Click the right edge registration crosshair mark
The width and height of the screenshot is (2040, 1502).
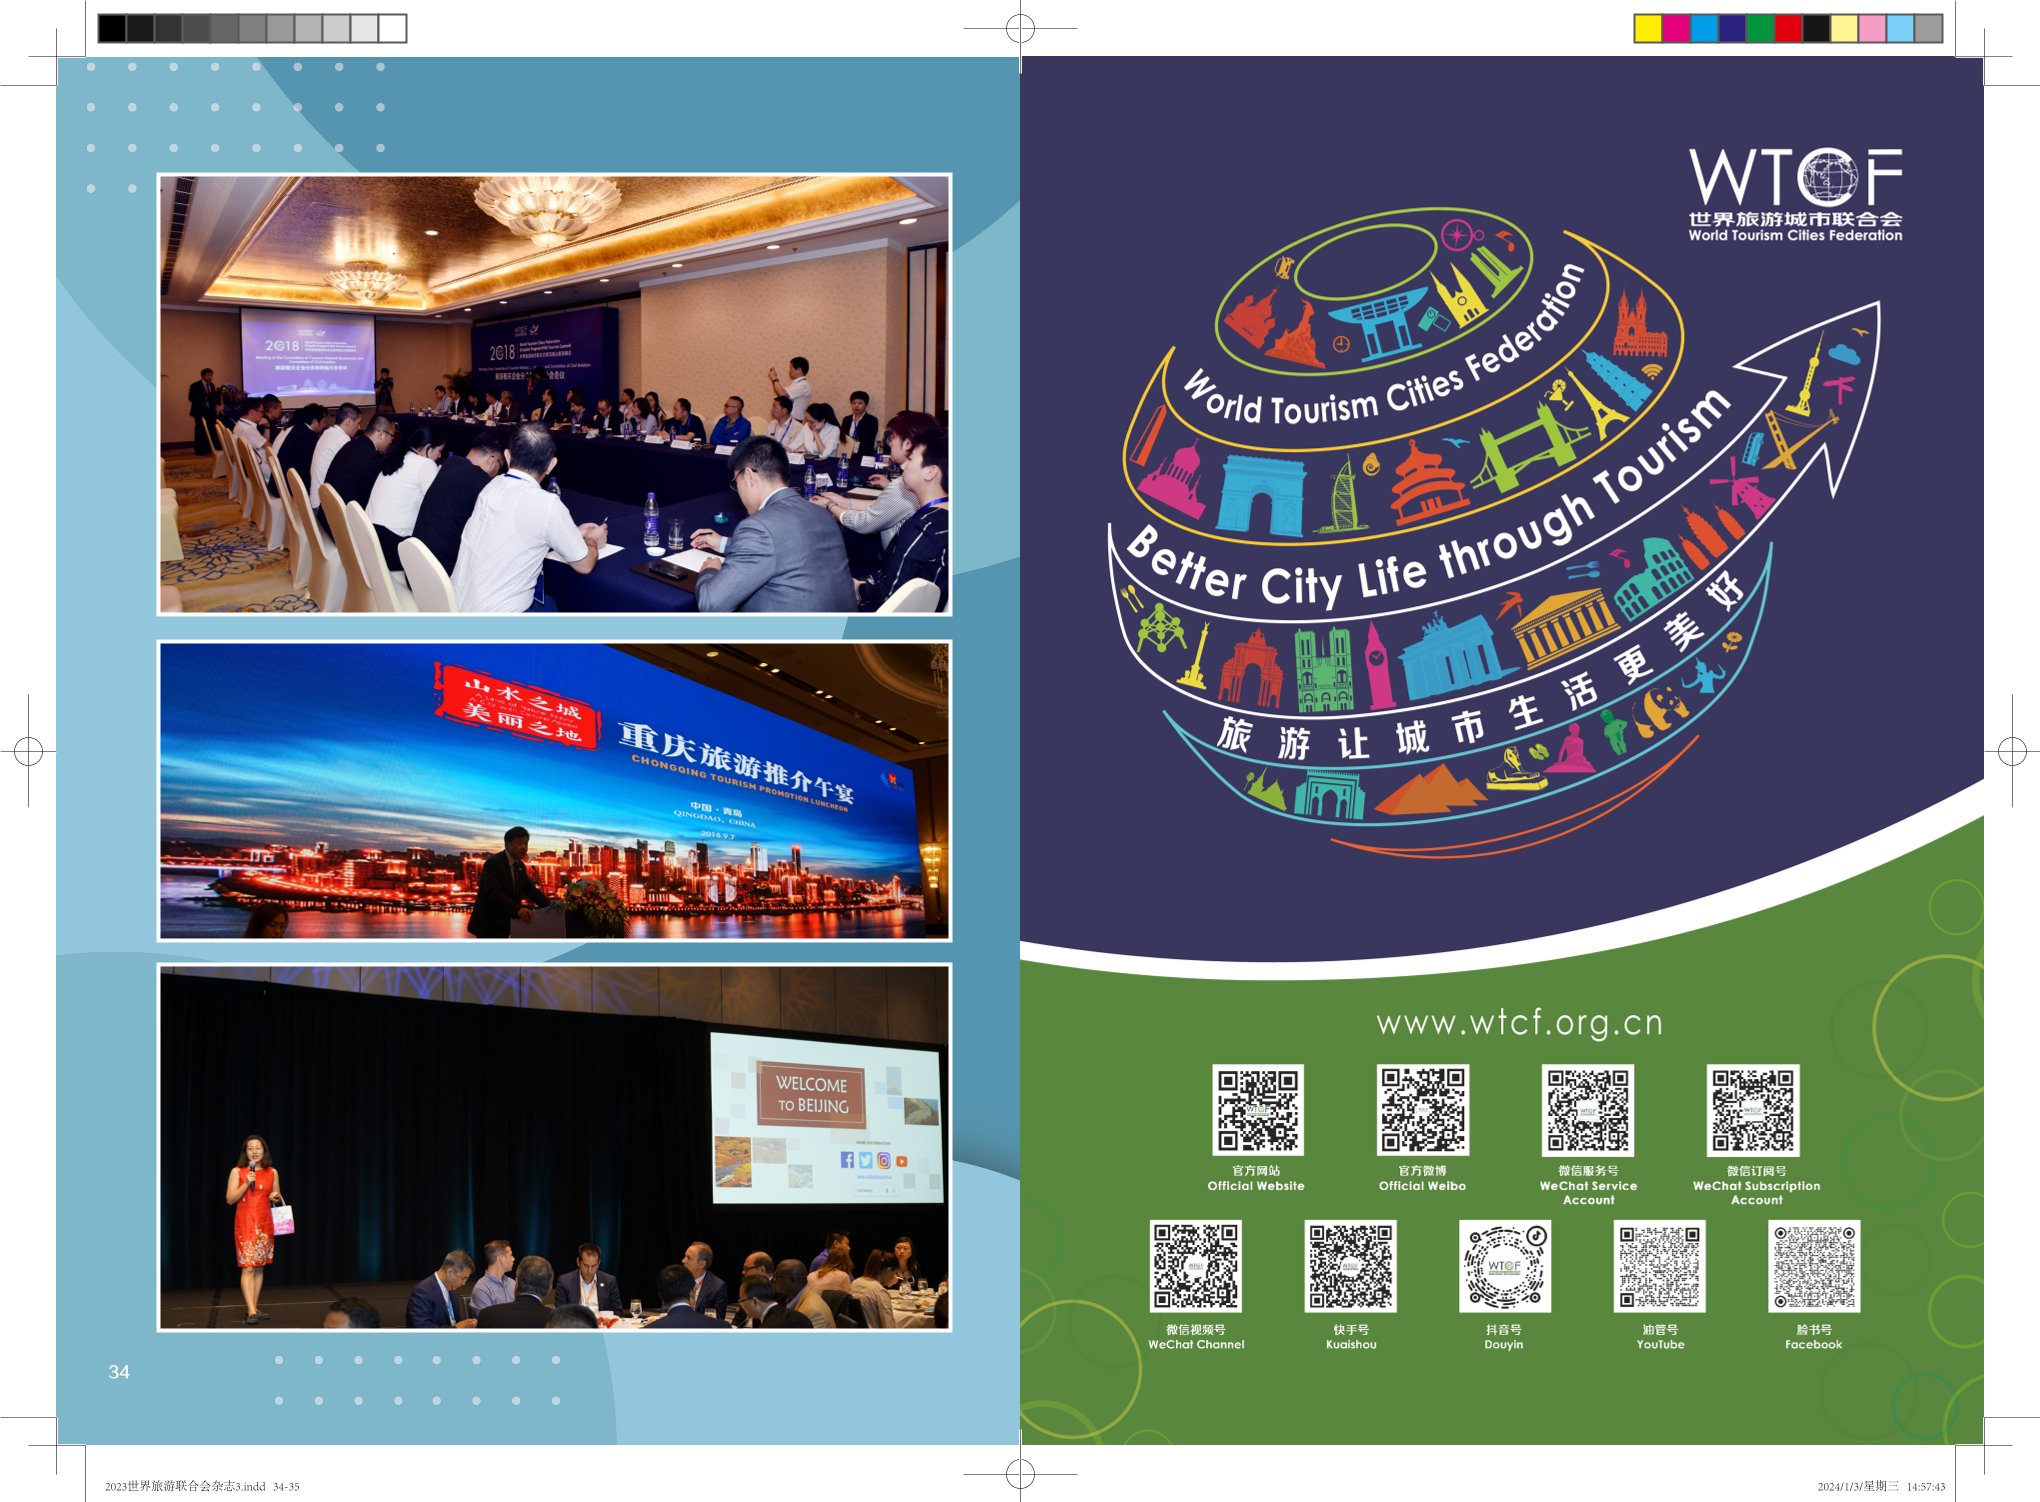pyautogui.click(x=2012, y=751)
